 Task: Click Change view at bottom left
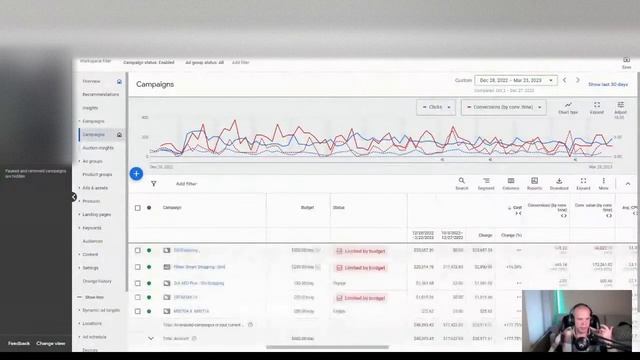click(x=51, y=343)
